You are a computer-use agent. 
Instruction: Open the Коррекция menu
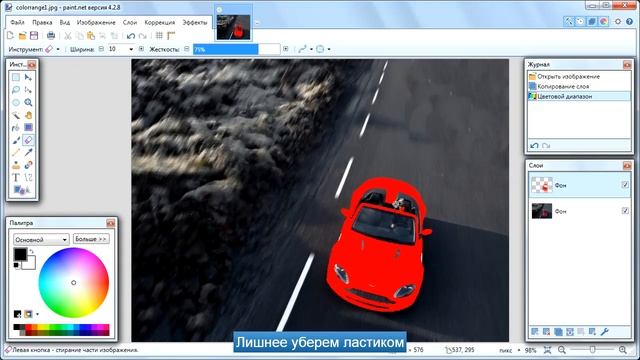click(160, 22)
